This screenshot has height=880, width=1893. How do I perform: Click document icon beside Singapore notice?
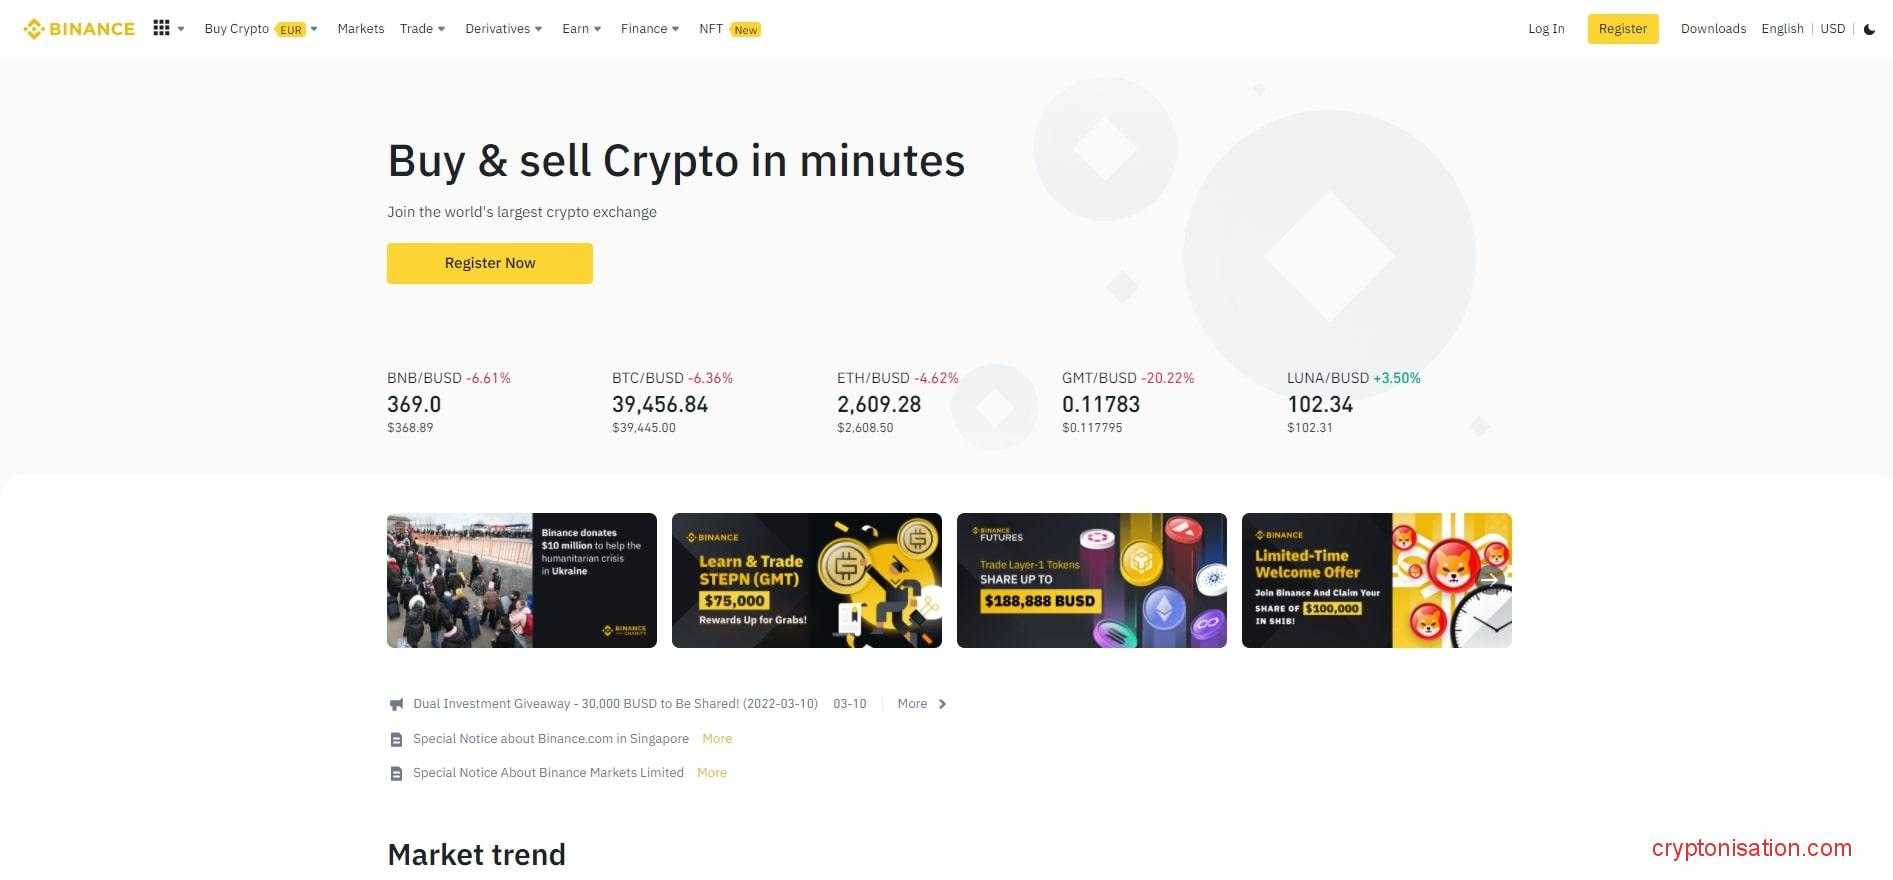click(396, 740)
